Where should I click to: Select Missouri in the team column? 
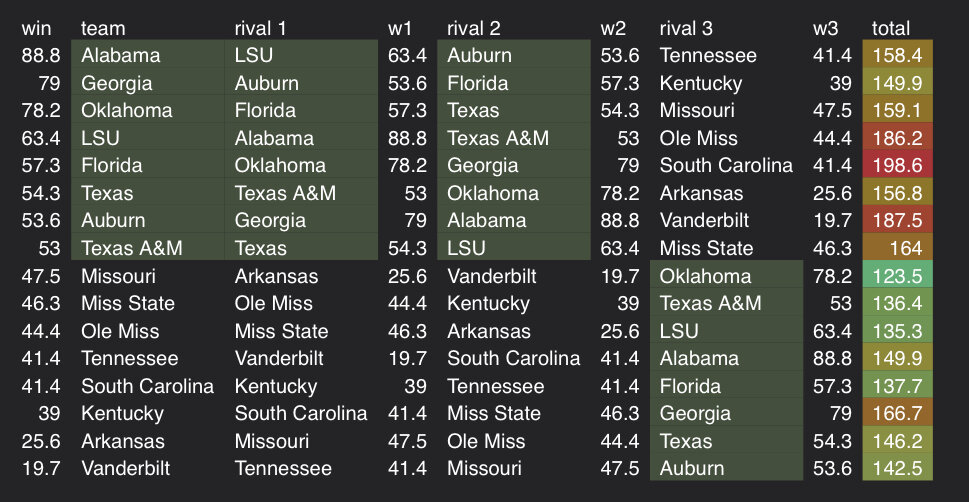click(118, 276)
